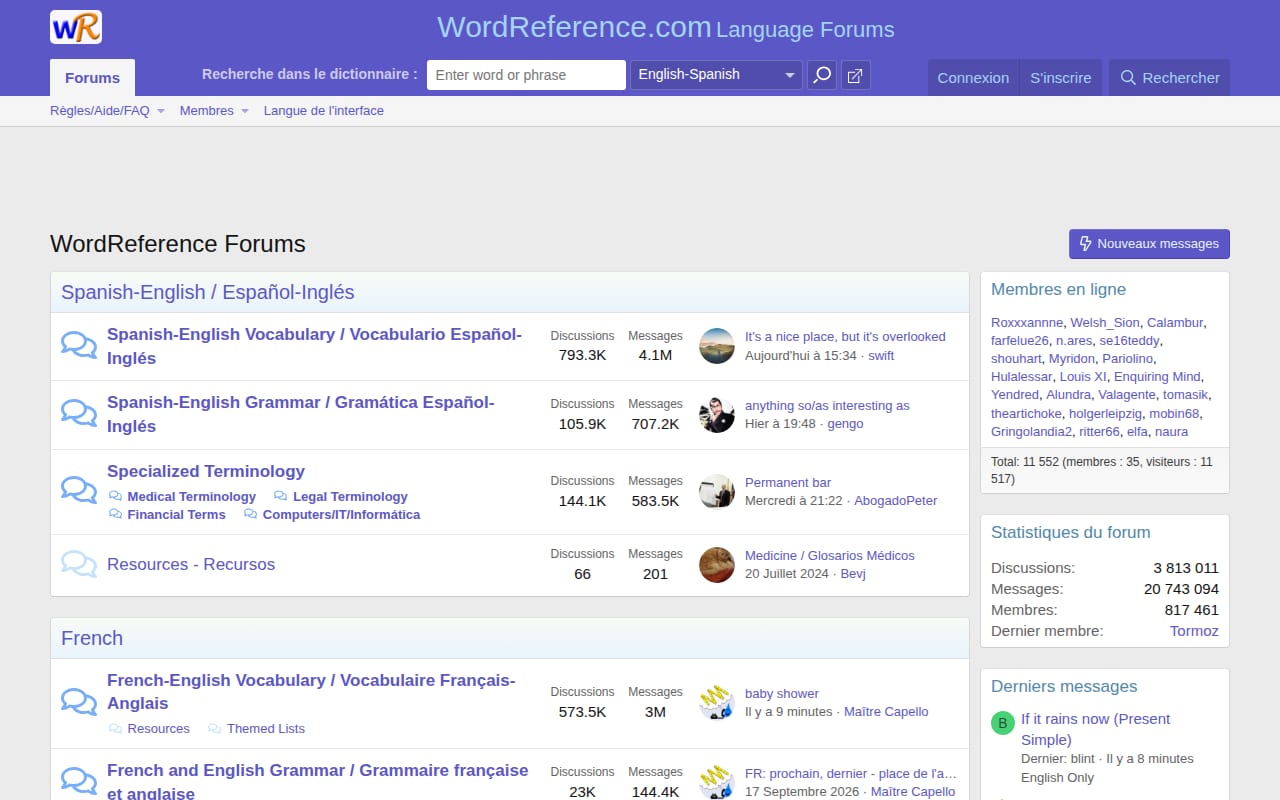Open the French category header
1280x800 pixels.
(x=92, y=638)
